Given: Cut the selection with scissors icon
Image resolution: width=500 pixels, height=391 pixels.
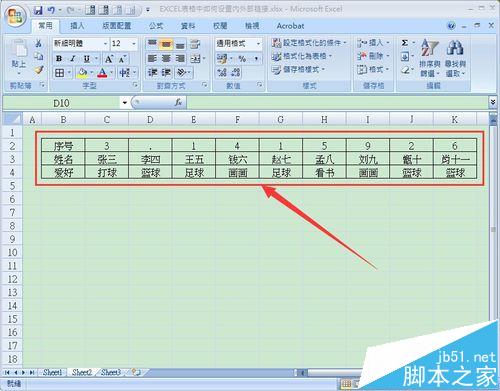Looking at the screenshot, I should pos(38,43).
